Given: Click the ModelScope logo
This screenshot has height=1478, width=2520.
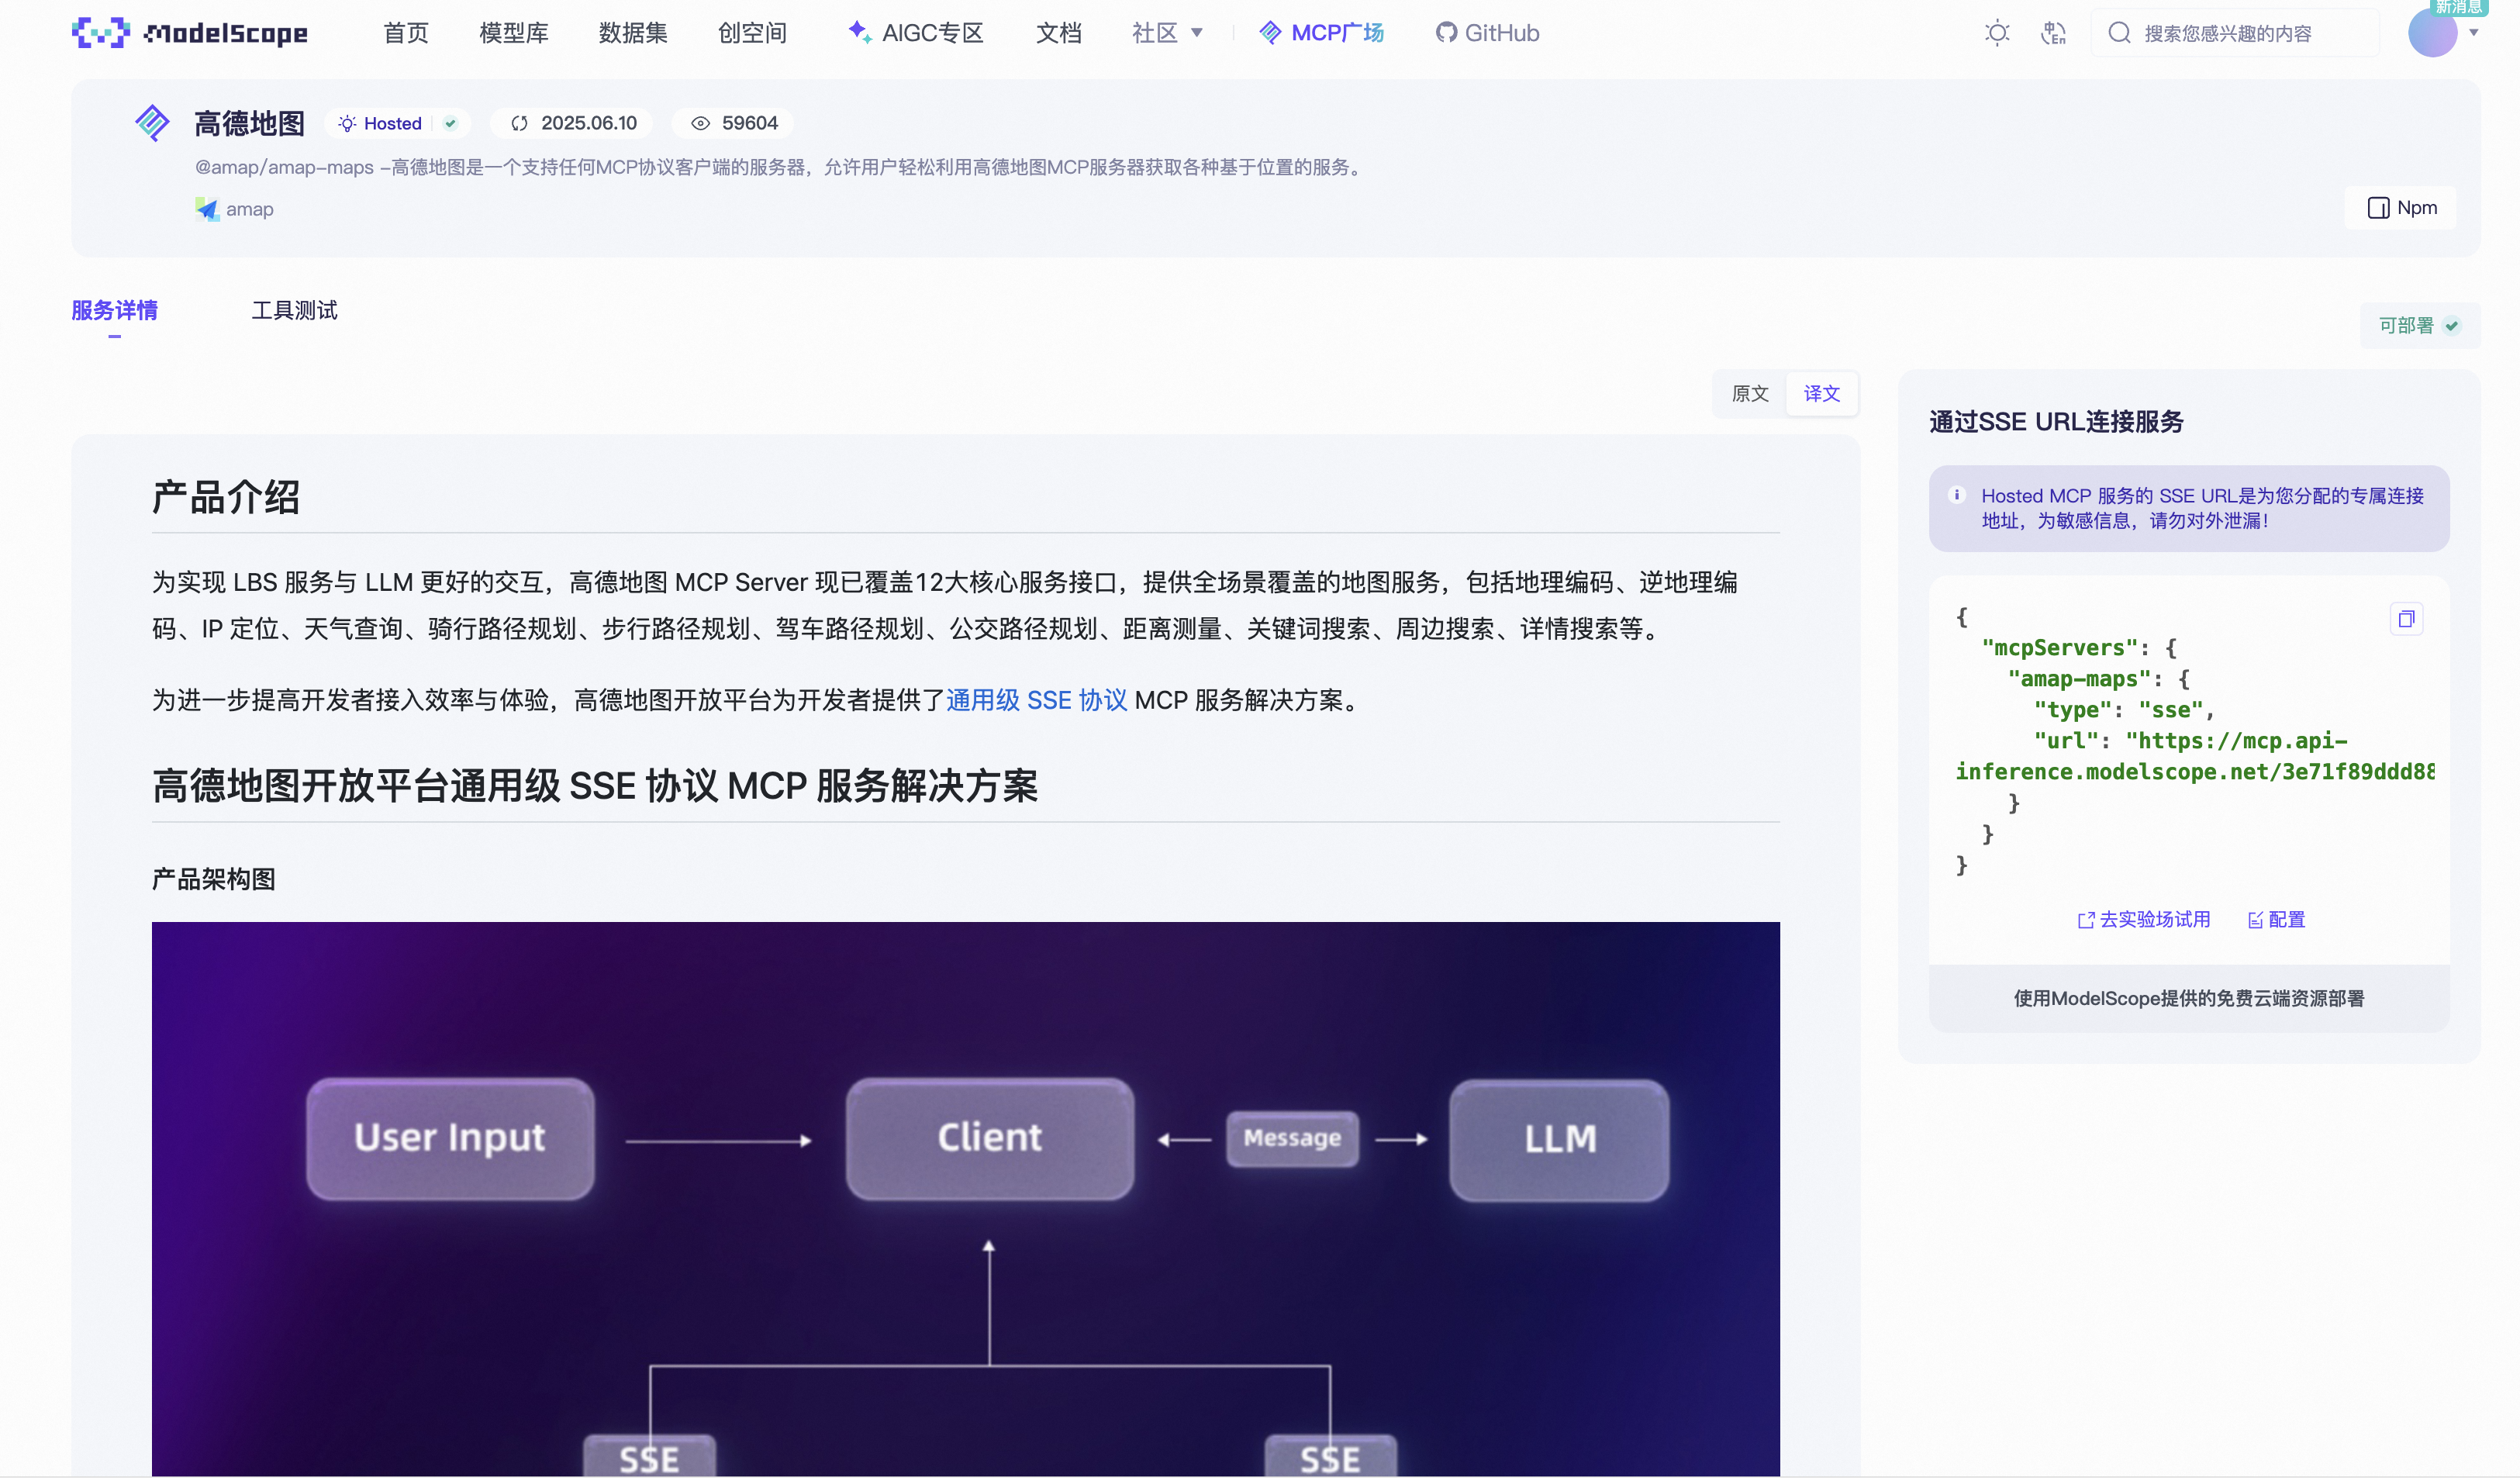Looking at the screenshot, I should point(190,33).
